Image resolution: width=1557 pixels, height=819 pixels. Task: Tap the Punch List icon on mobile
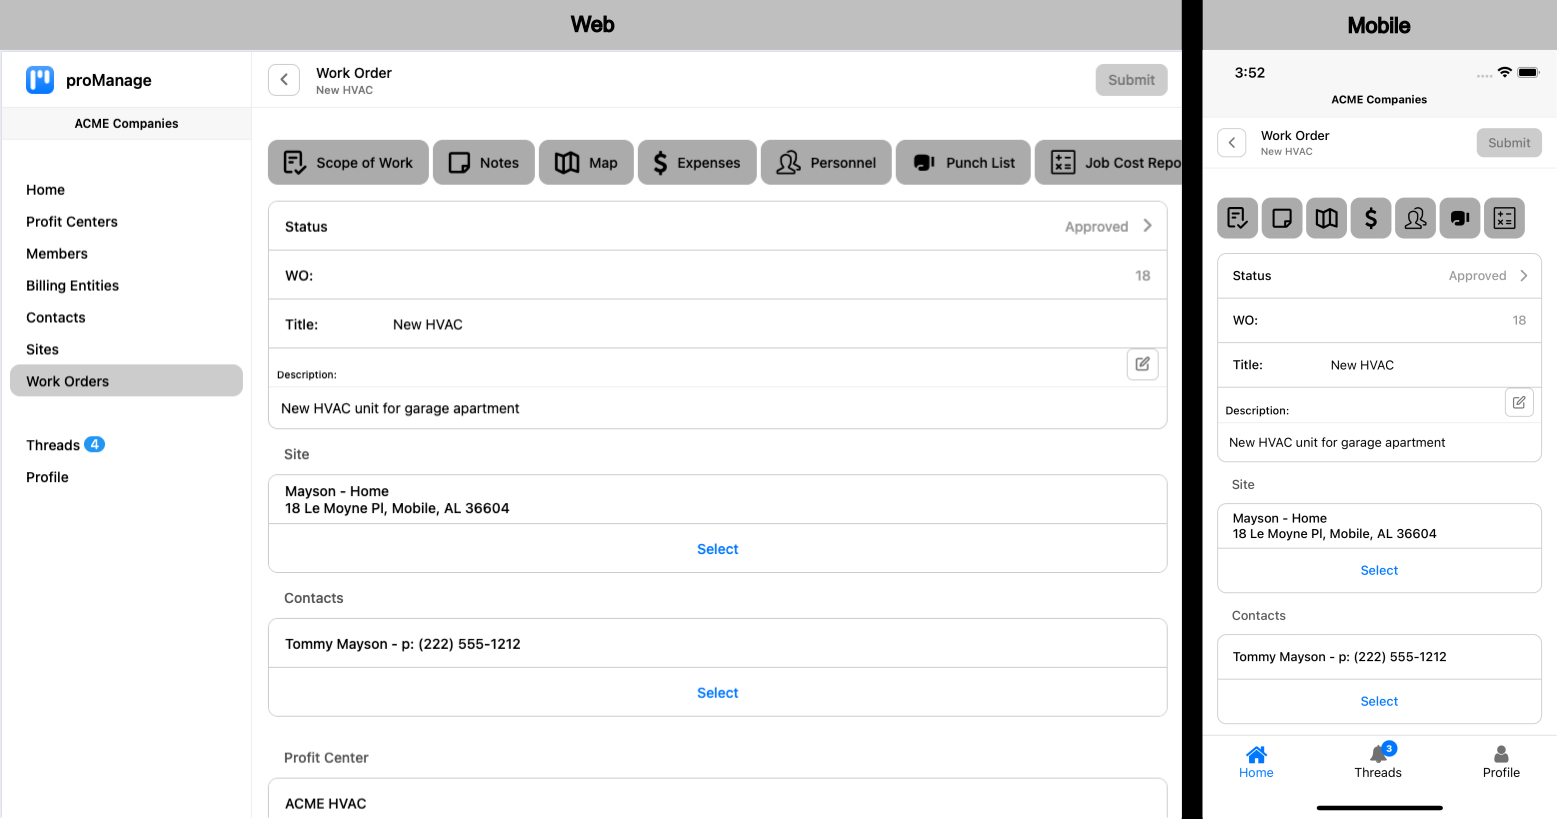1460,218
